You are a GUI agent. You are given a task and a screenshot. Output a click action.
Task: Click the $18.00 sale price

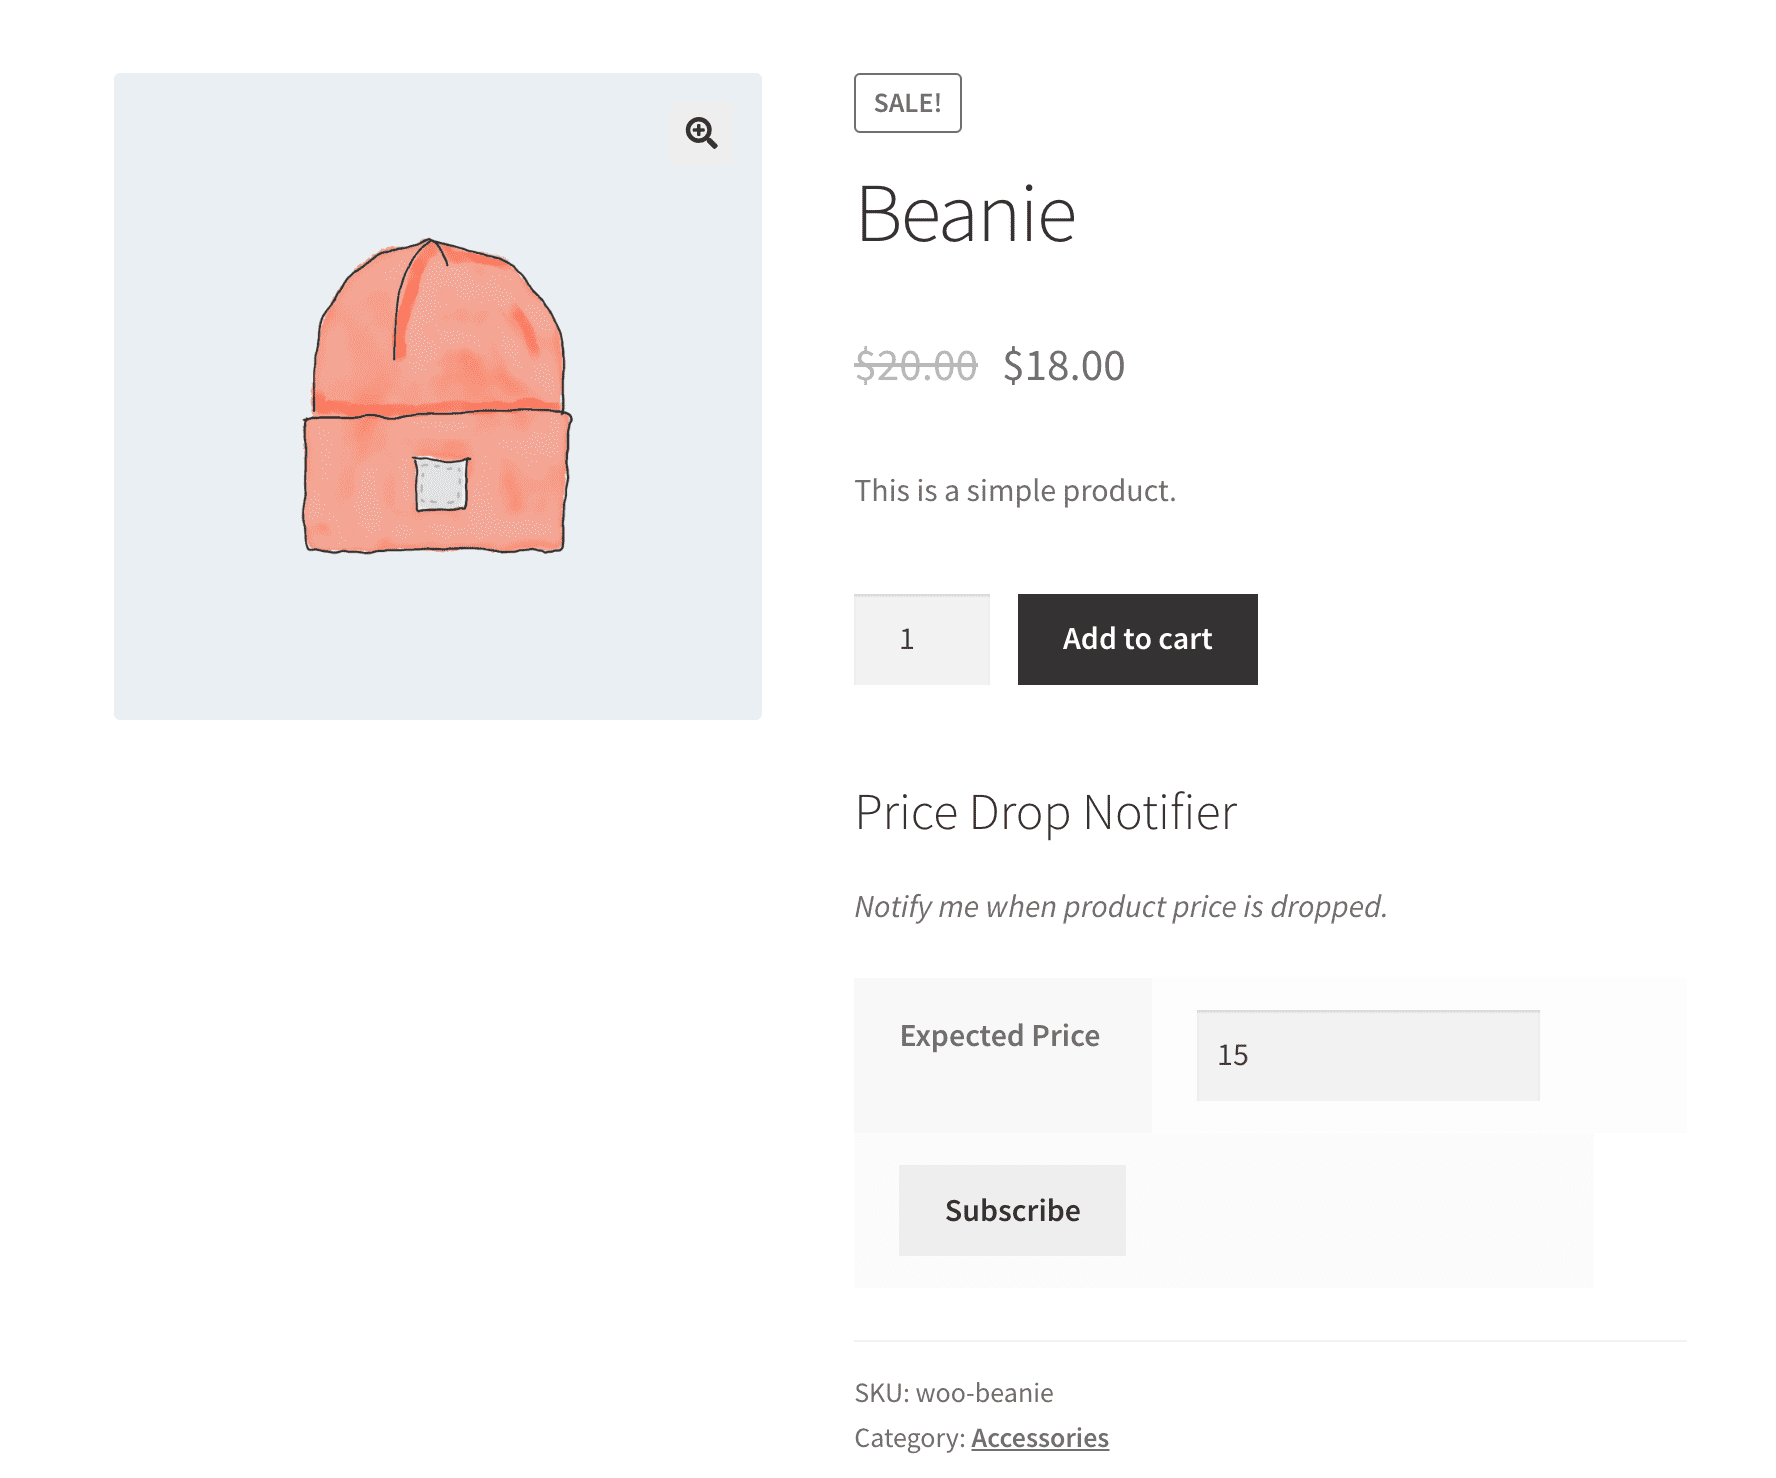[1064, 366]
